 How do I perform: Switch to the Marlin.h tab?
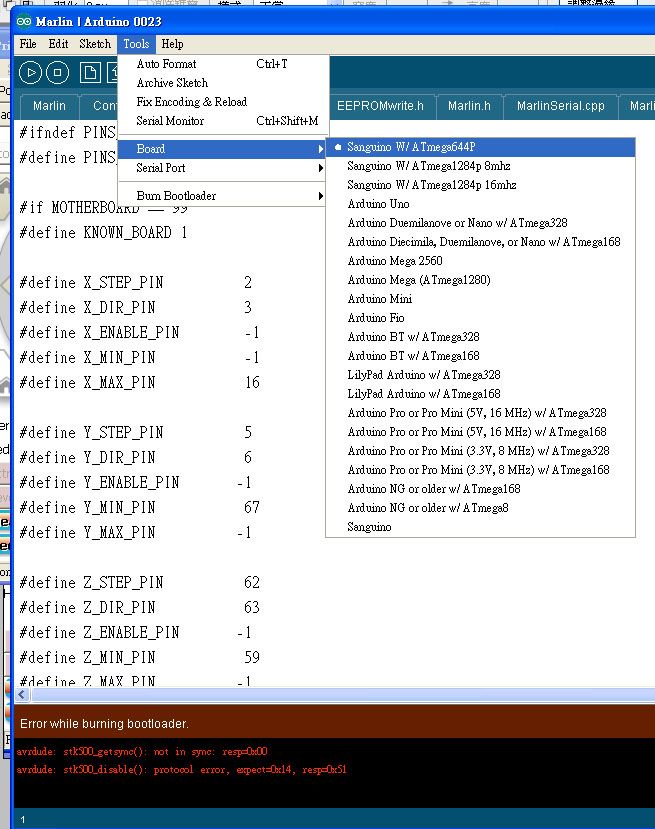(x=469, y=106)
